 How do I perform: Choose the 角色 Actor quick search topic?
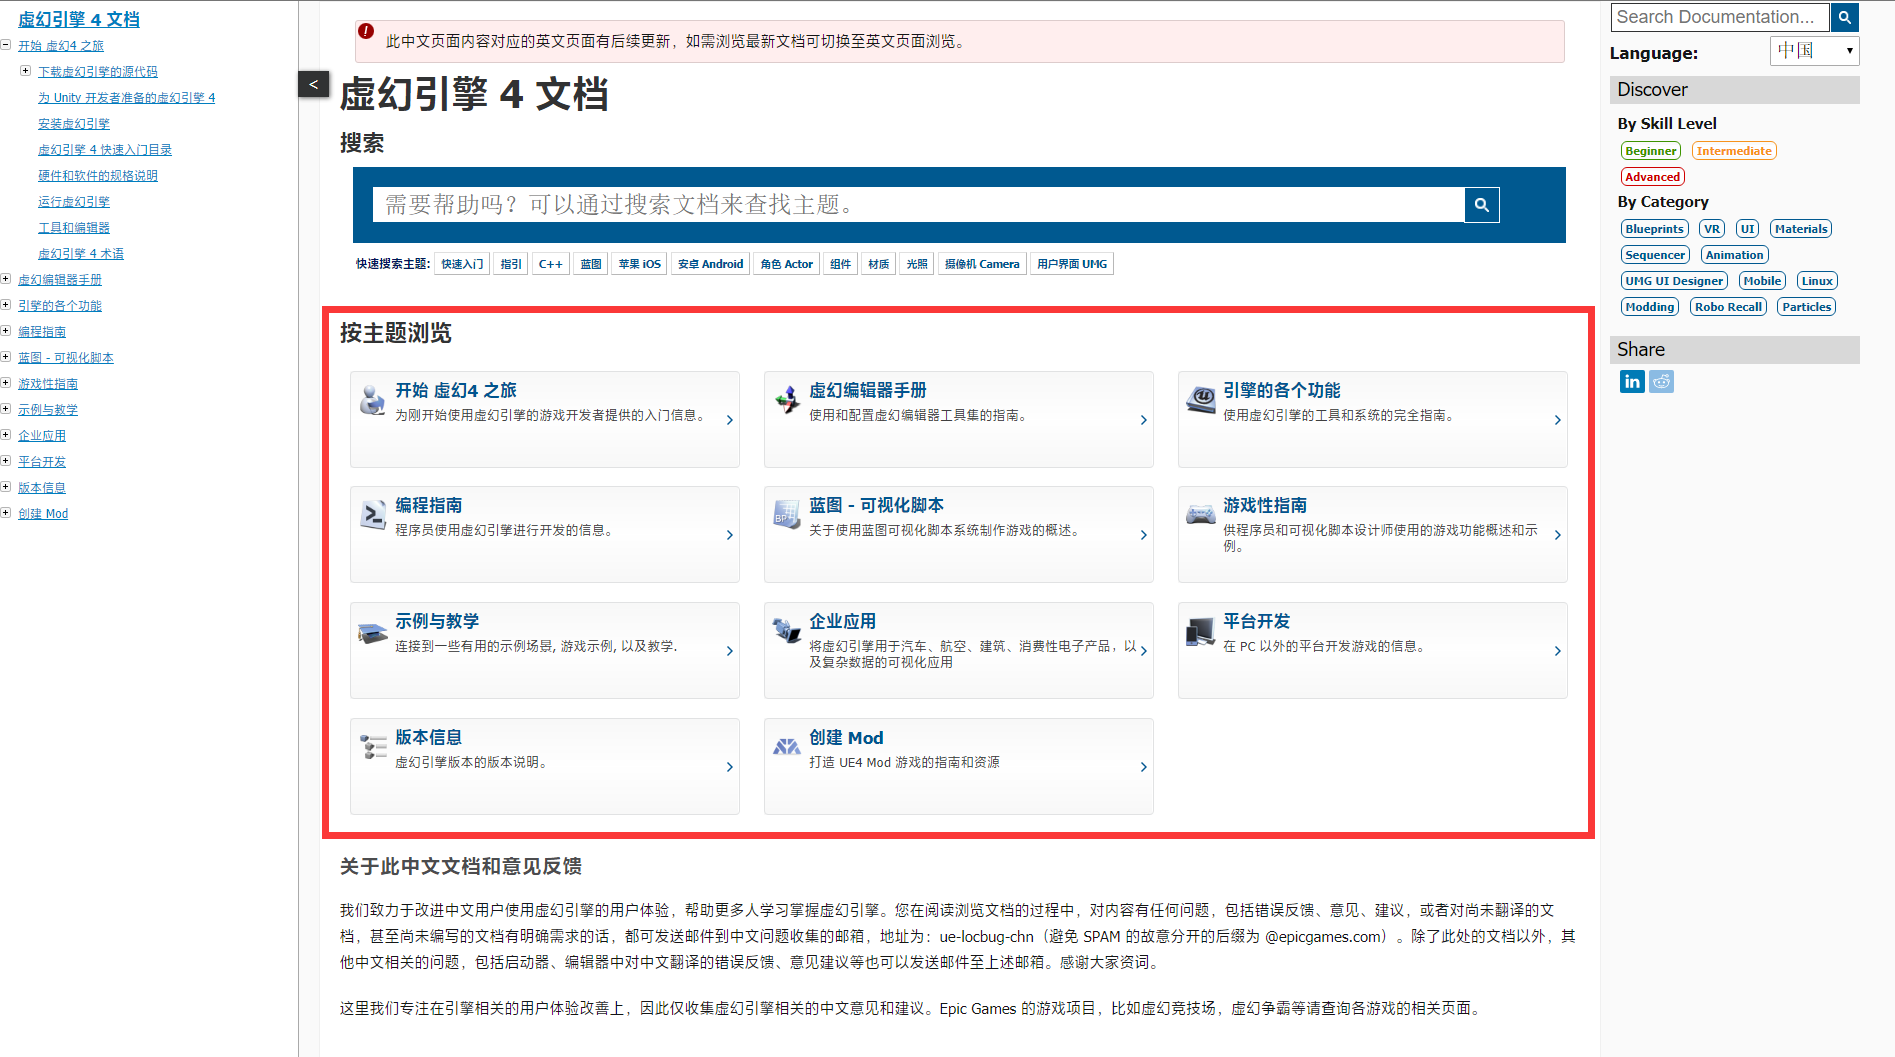787,264
